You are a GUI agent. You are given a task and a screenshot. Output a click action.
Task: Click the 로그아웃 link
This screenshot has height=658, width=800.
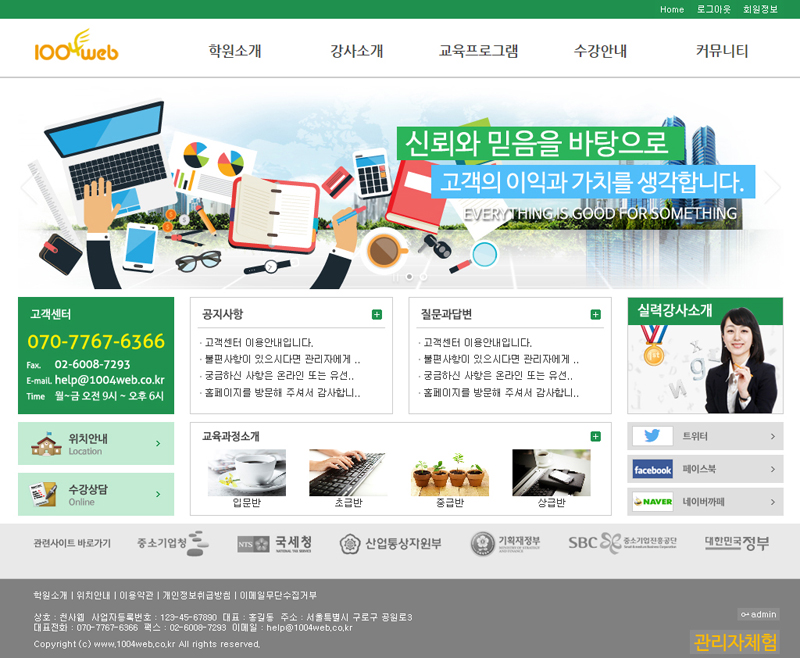pyautogui.click(x=713, y=9)
